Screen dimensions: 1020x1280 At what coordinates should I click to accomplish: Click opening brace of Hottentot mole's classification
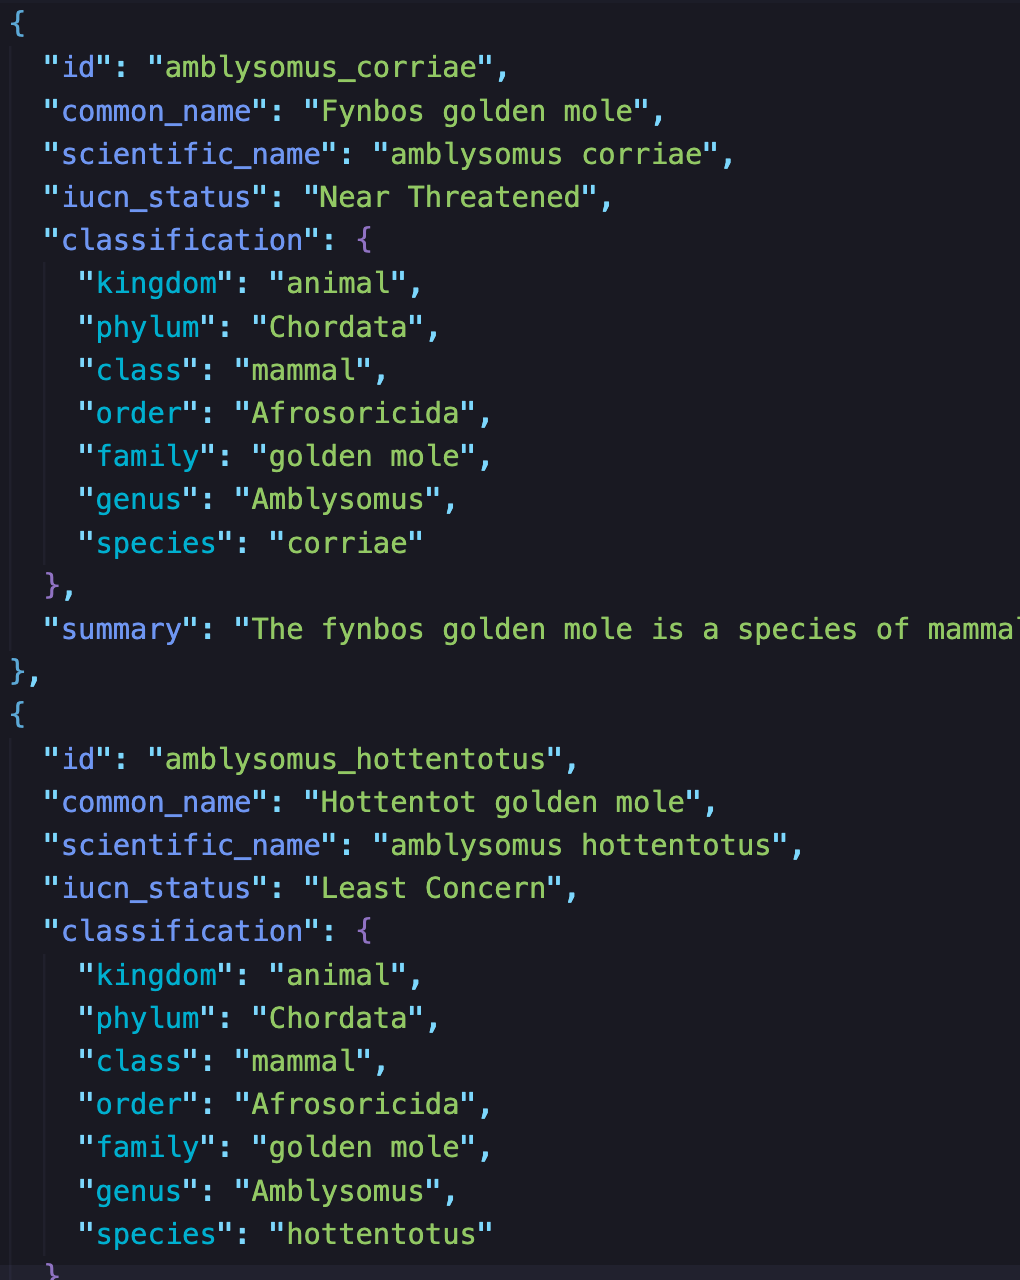coord(364,931)
